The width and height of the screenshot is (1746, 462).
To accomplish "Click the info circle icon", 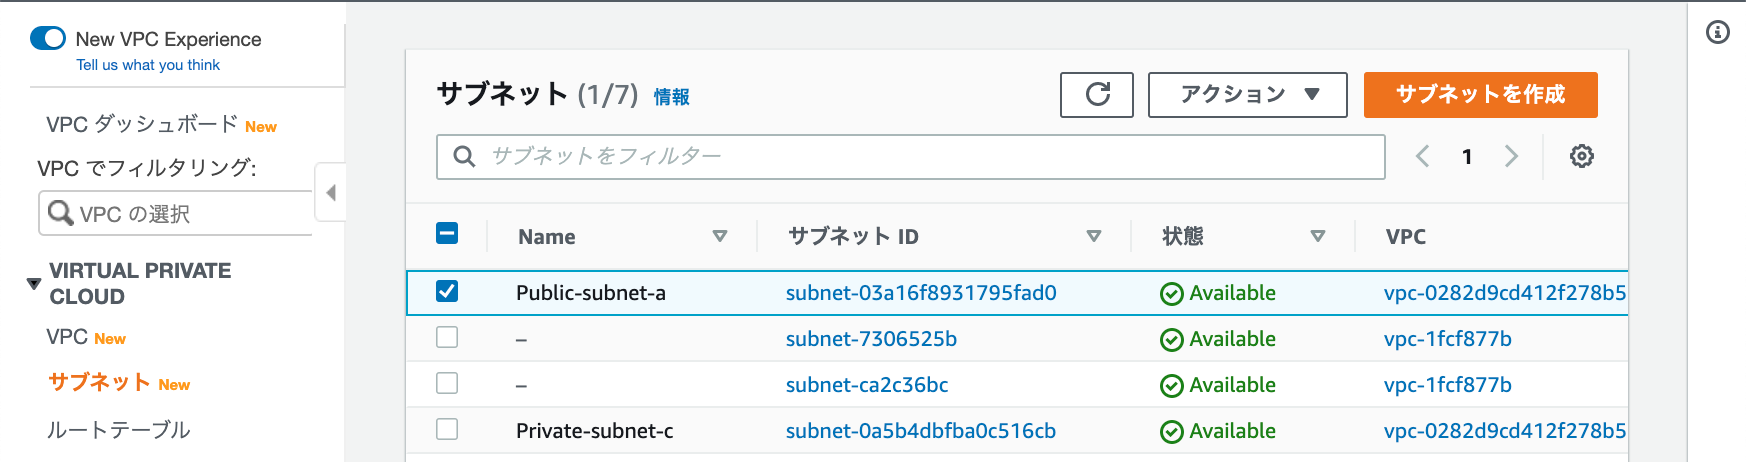I will 1717,33.
